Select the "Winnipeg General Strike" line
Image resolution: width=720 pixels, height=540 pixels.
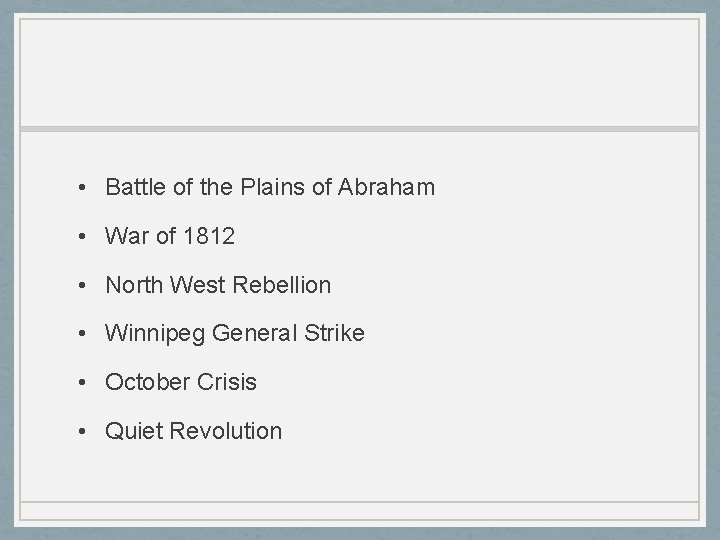[x=235, y=333]
